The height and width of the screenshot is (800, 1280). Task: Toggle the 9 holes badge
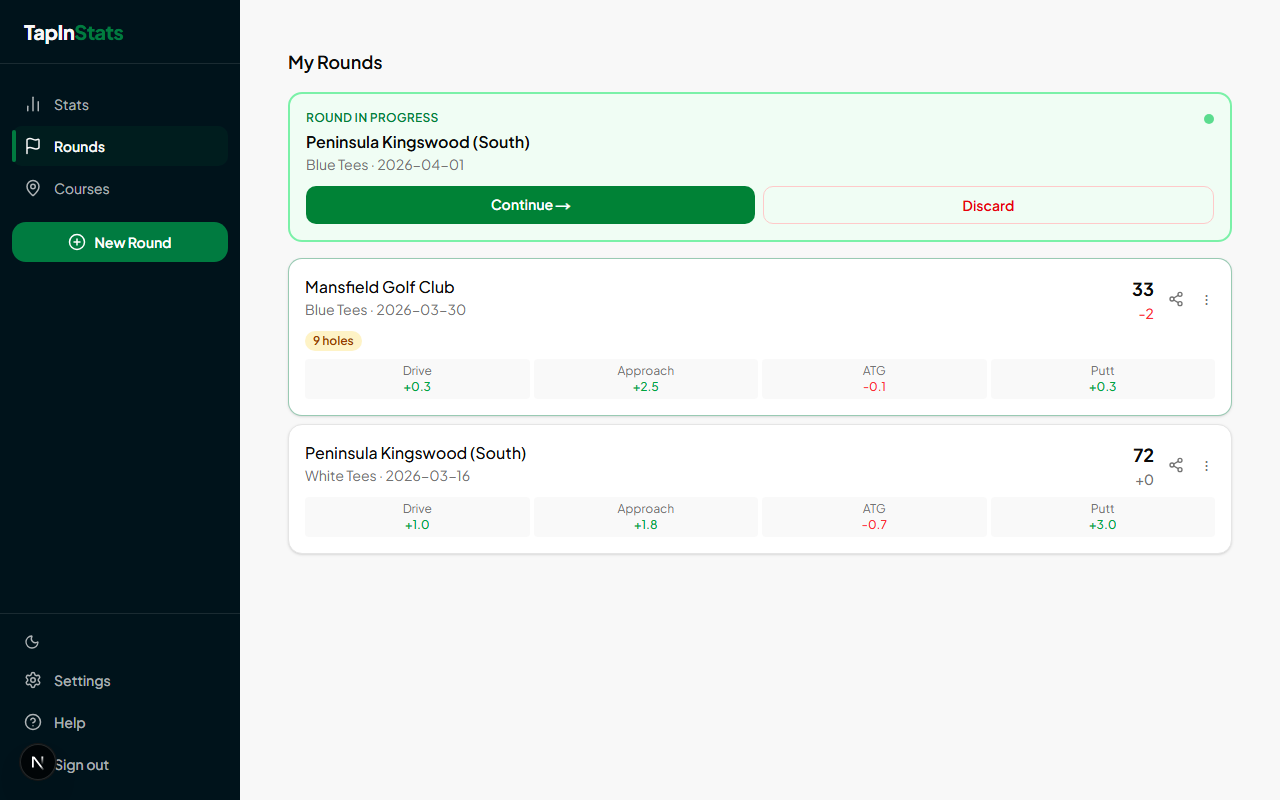333,340
